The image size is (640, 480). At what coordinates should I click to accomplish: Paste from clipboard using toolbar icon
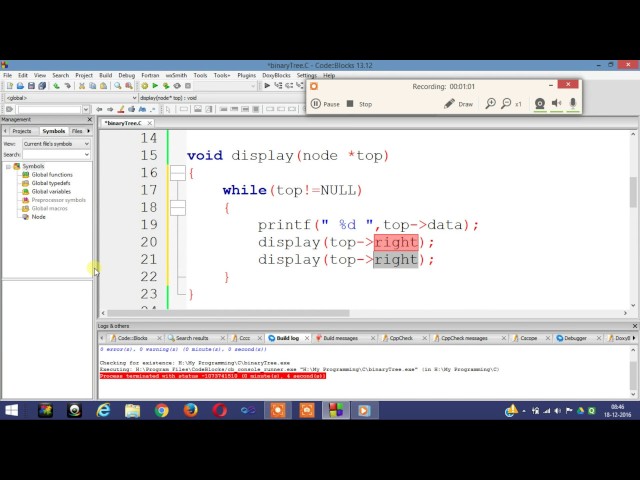[x=104, y=86]
